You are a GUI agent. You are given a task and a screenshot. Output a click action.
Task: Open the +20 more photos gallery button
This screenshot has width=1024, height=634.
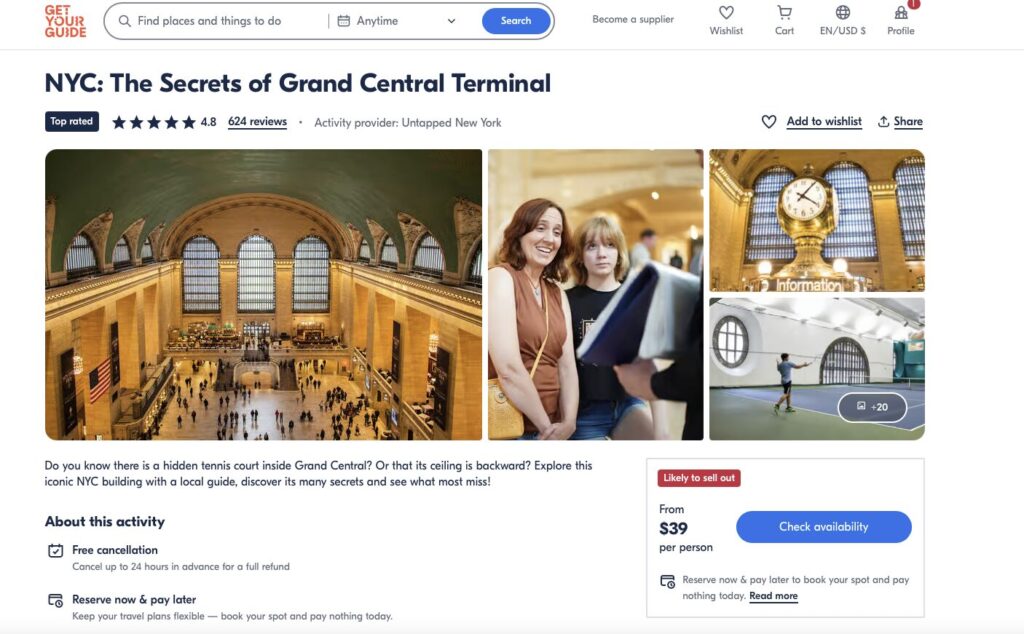(x=872, y=407)
